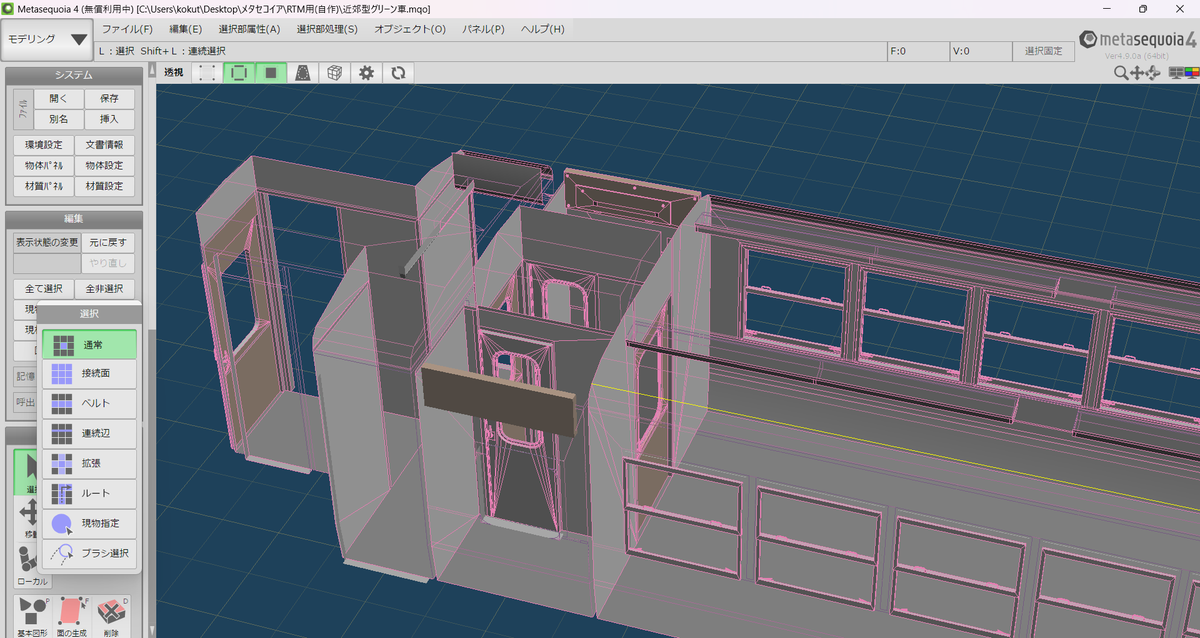Open the パネル(P) menu
This screenshot has height=638, width=1200.
coord(484,29)
